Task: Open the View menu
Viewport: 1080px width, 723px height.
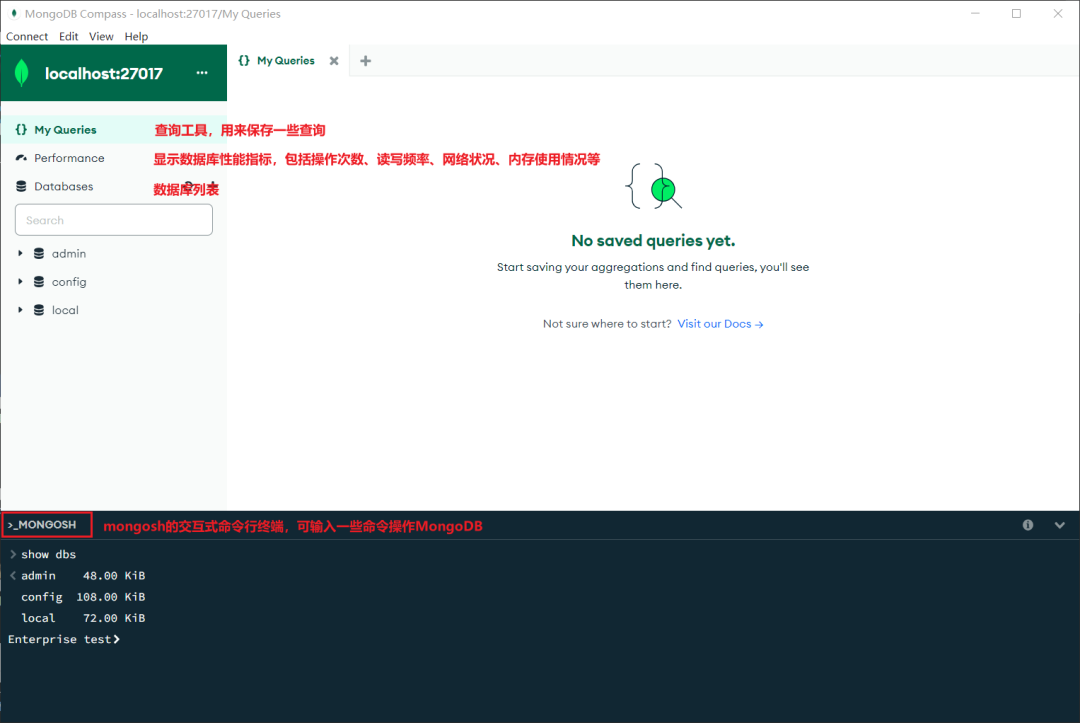Action: 101,36
